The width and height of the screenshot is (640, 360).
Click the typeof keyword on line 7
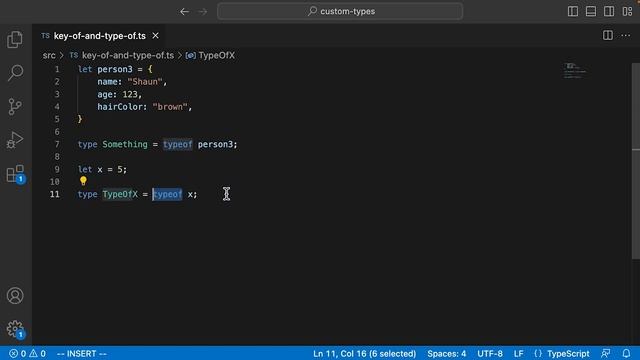(x=178, y=144)
